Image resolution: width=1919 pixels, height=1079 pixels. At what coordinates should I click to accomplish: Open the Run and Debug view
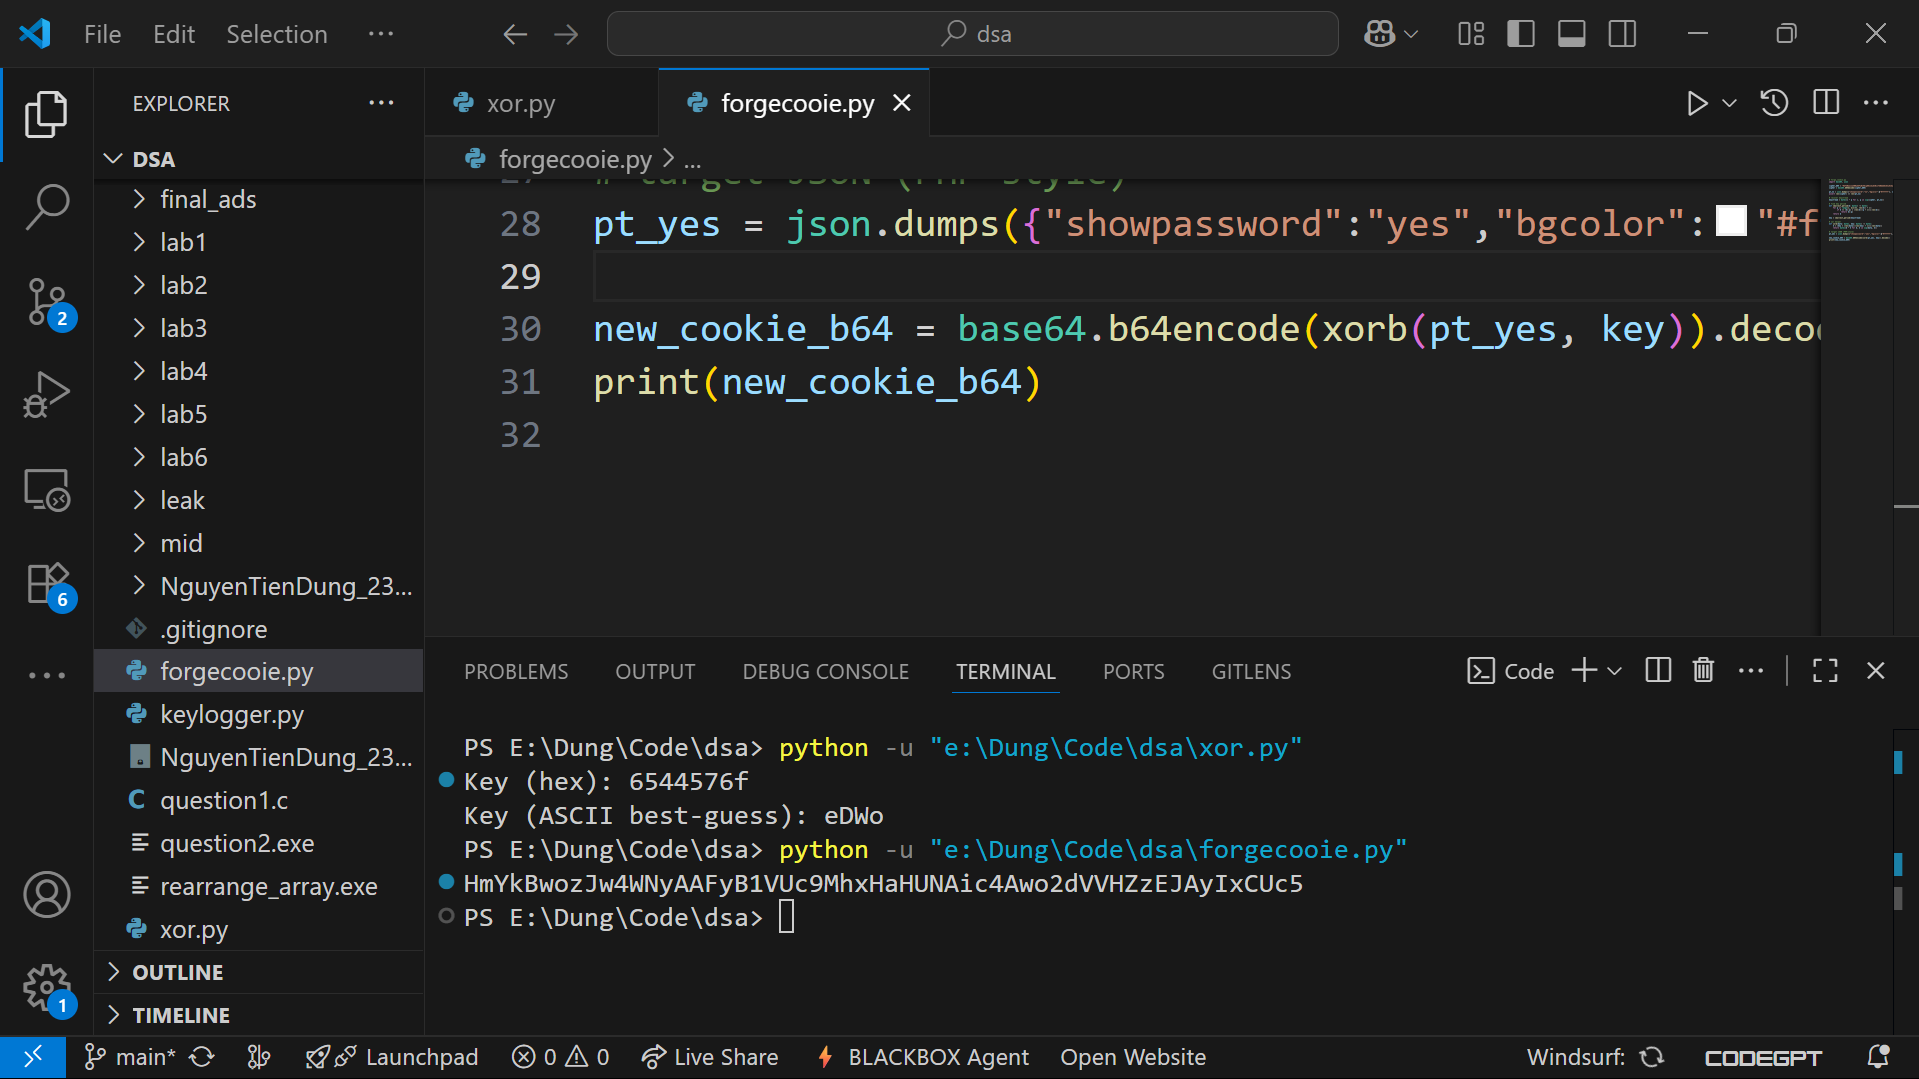(47, 395)
